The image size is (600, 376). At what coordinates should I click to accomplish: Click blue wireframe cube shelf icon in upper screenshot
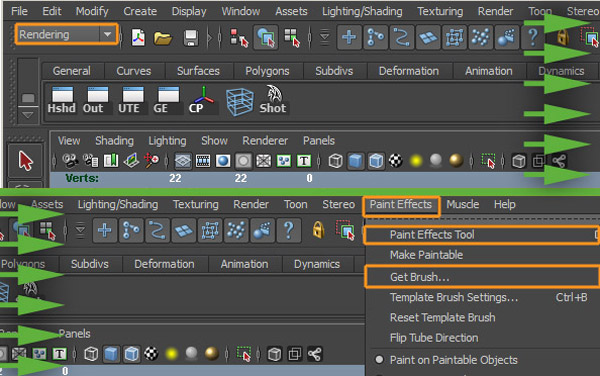(240, 102)
